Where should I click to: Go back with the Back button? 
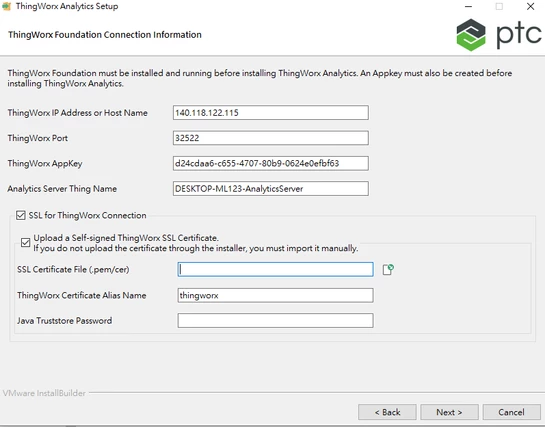(x=387, y=412)
